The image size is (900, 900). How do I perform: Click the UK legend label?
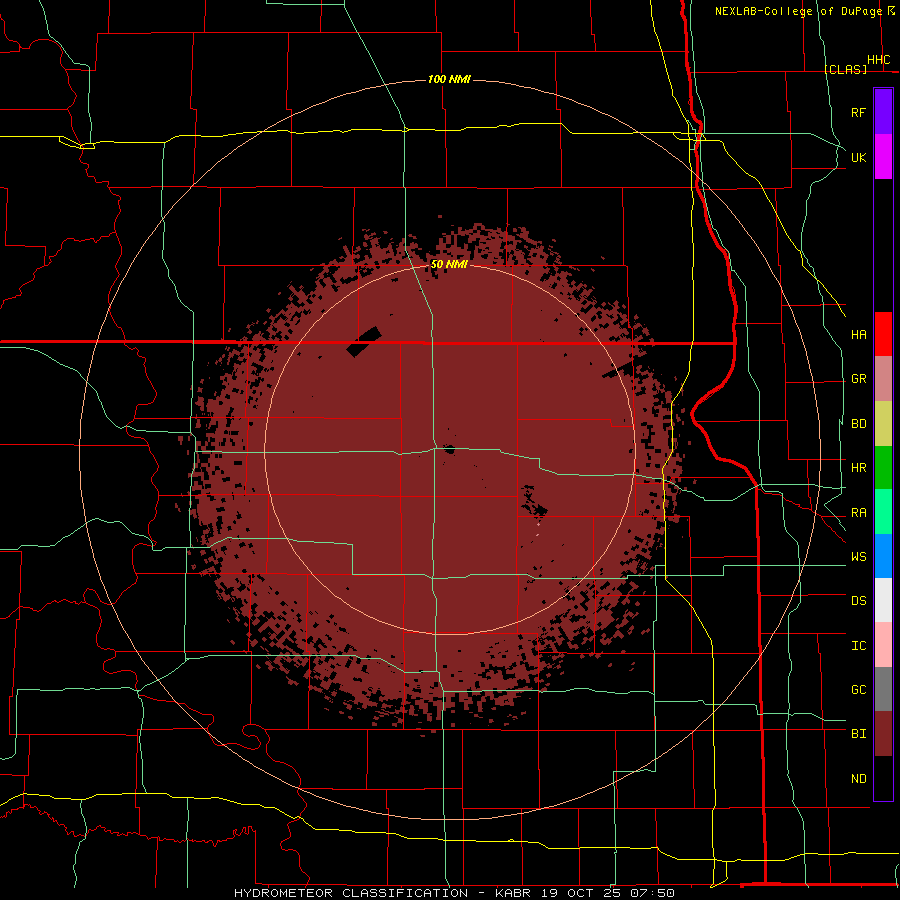click(858, 157)
